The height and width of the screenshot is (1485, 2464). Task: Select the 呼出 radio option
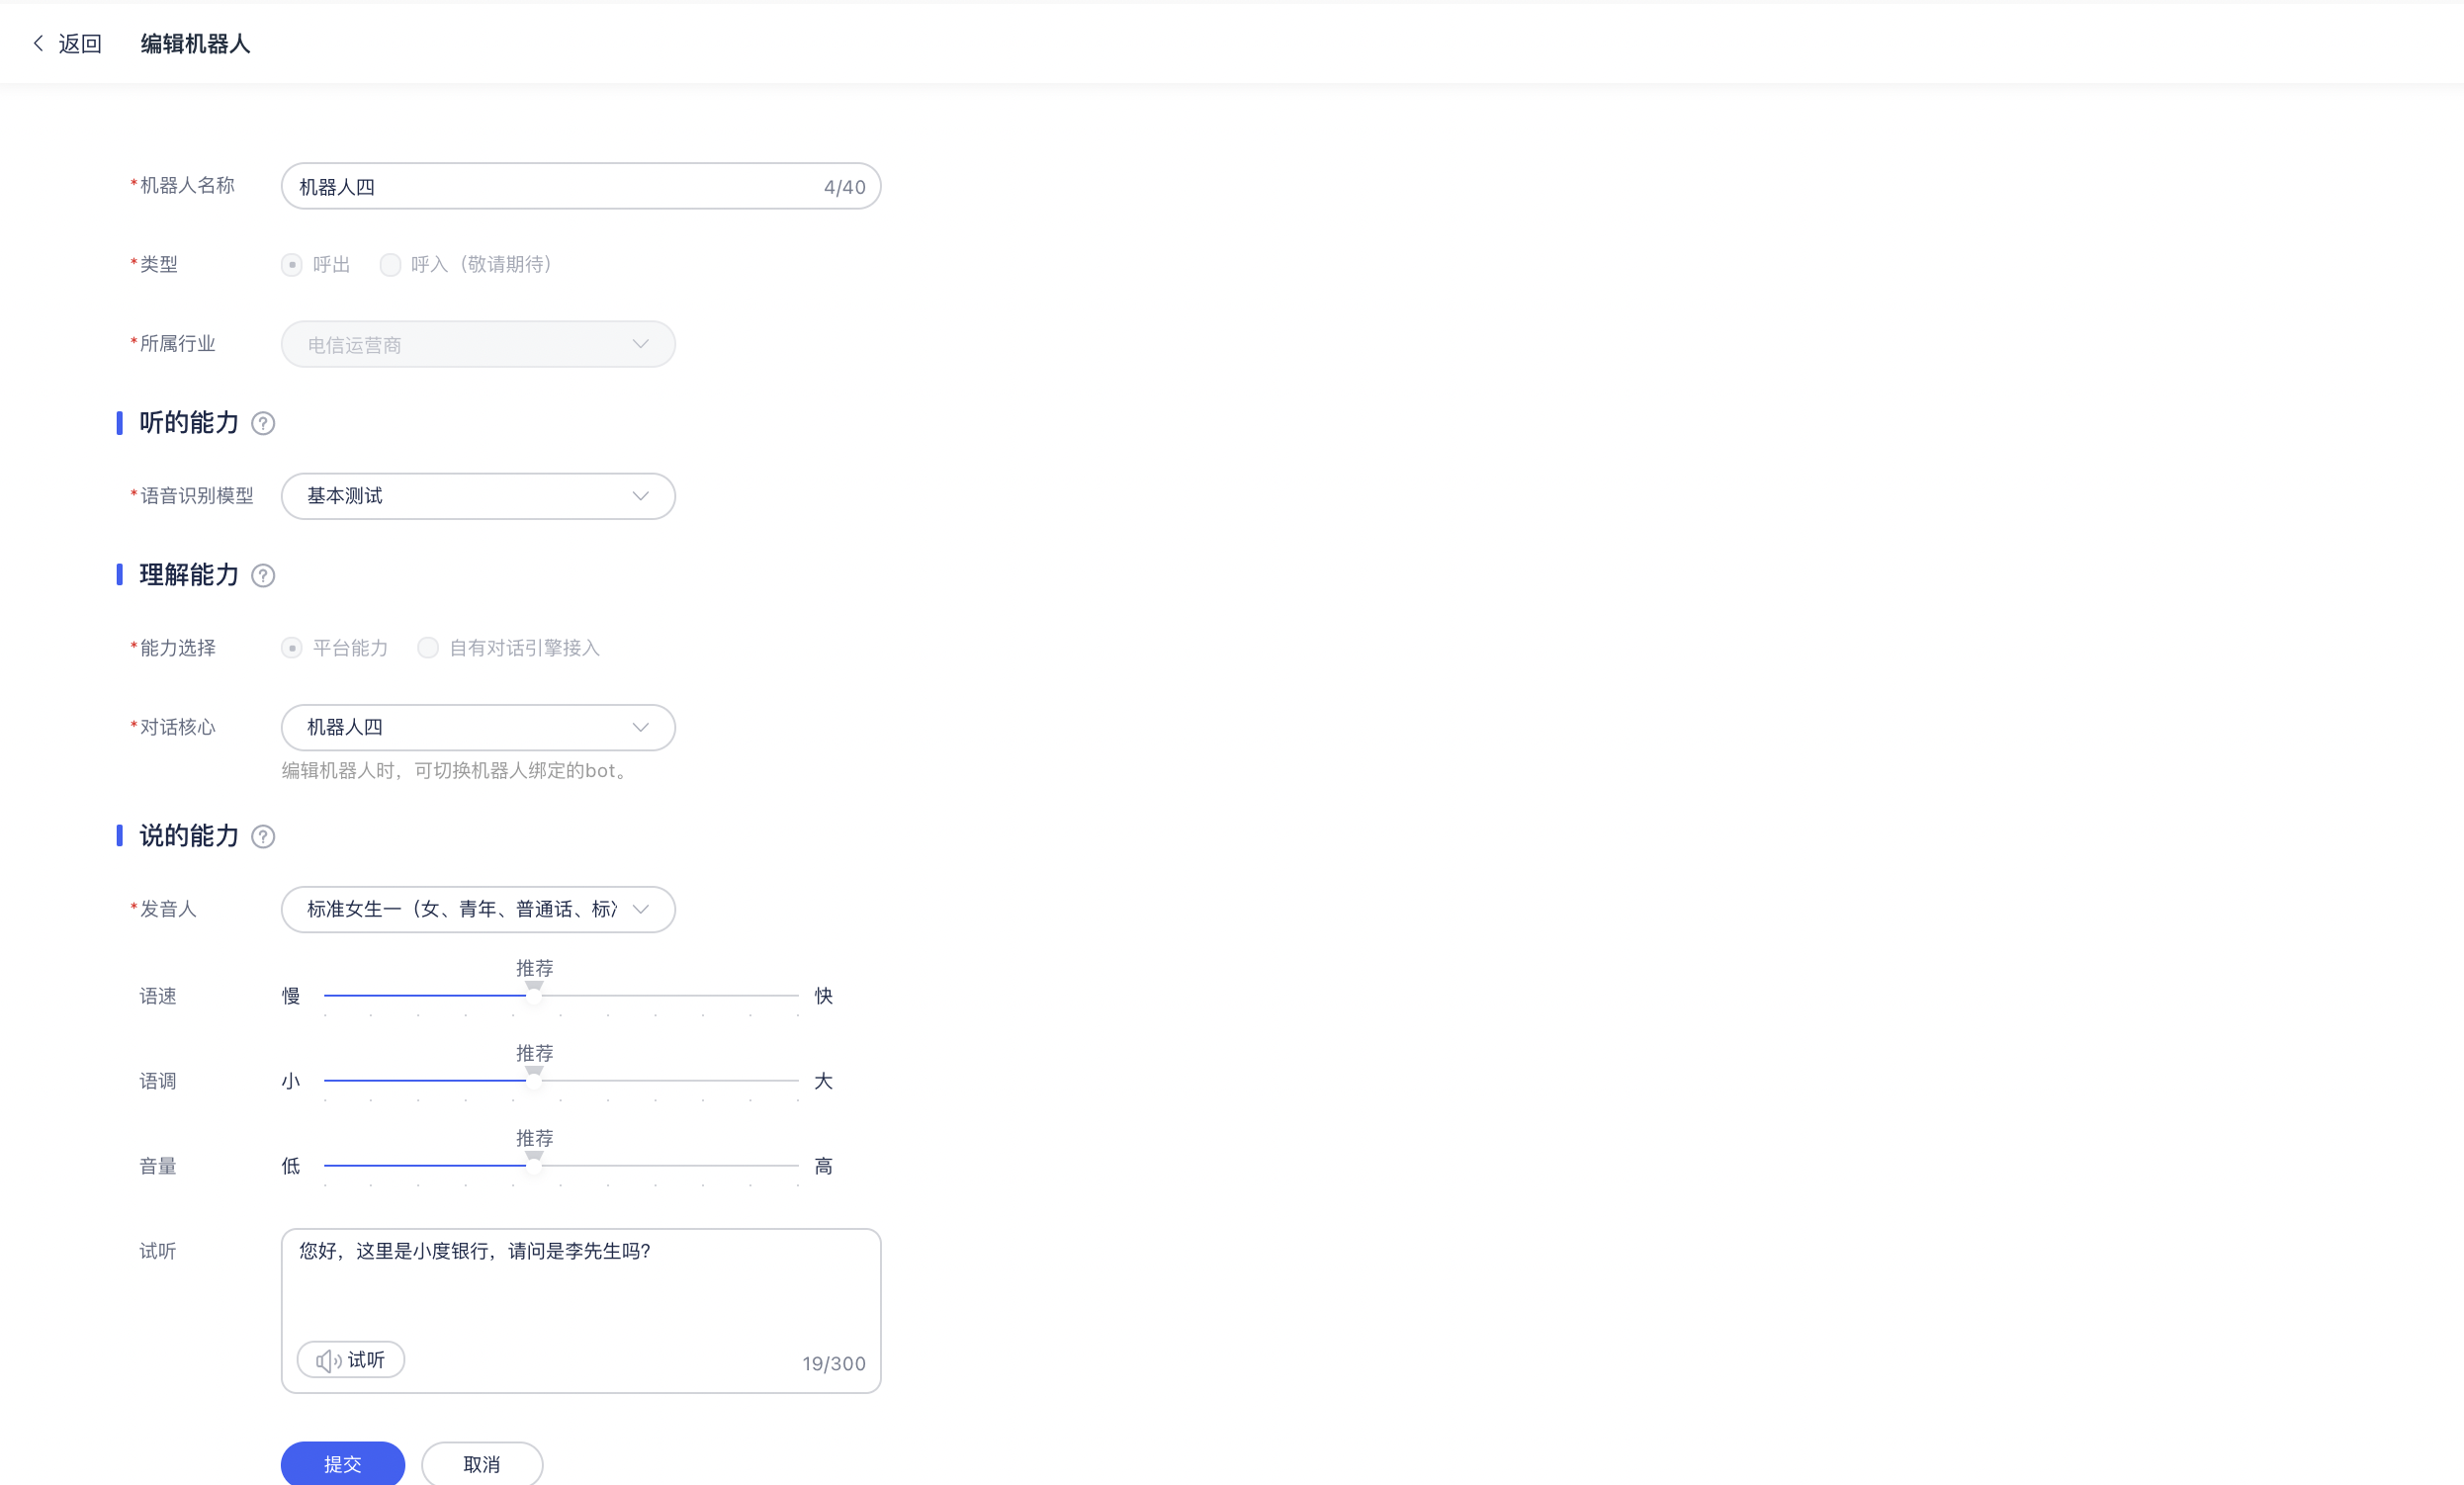point(292,265)
